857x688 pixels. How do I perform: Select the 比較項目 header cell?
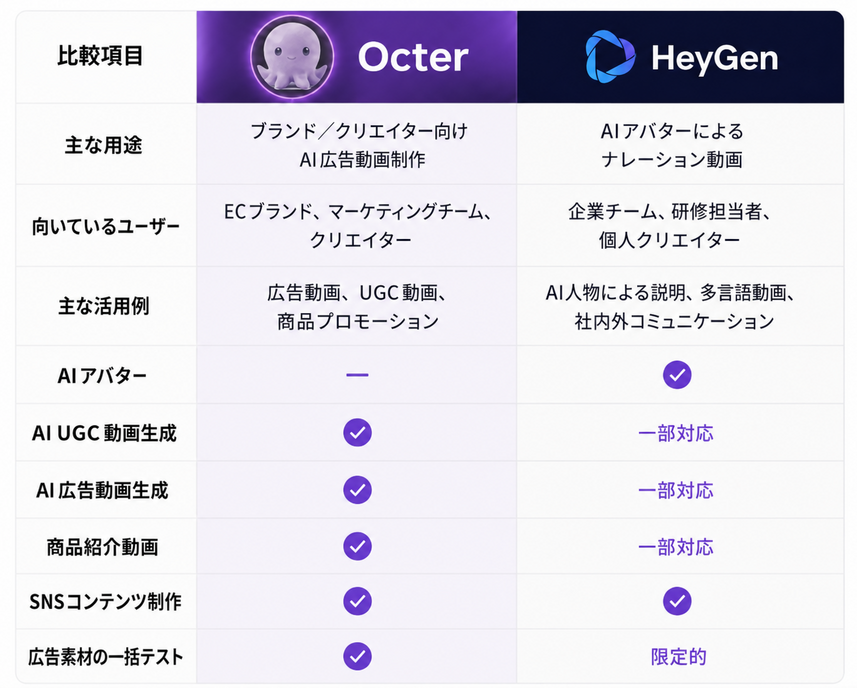(x=106, y=57)
